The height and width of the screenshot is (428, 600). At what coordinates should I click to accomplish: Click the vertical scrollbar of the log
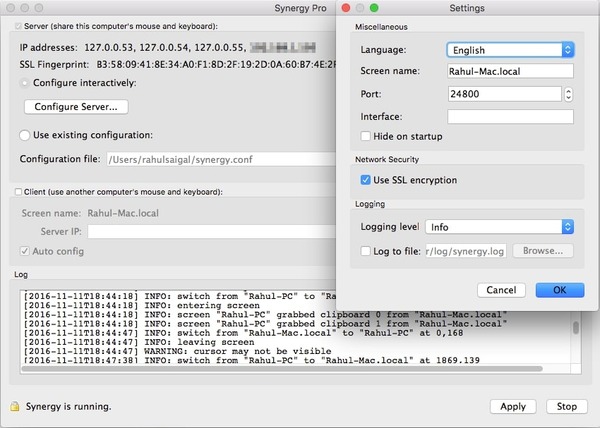coord(576,327)
